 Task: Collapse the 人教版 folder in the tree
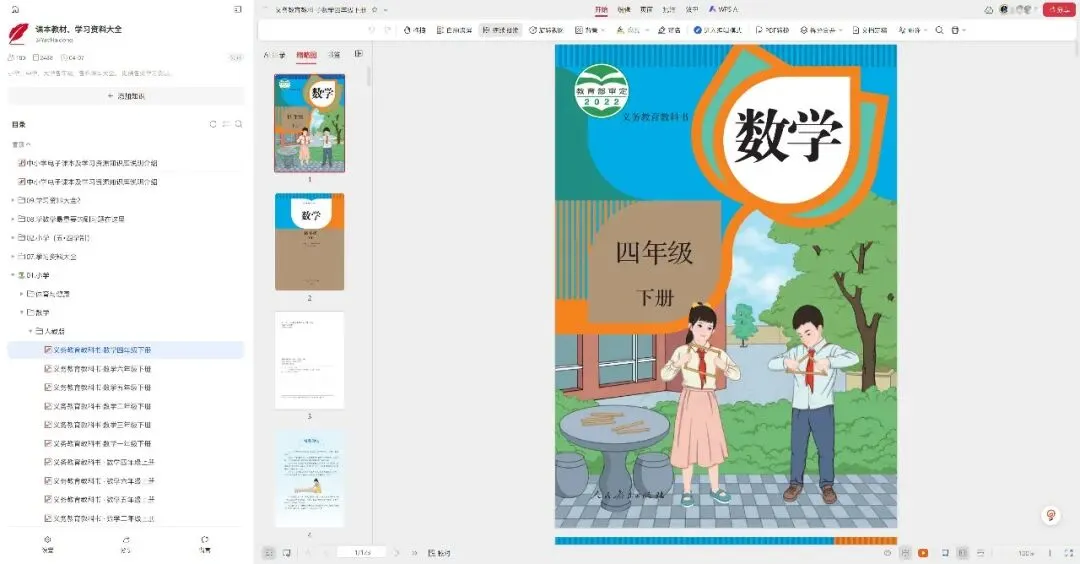pyautogui.click(x=31, y=331)
